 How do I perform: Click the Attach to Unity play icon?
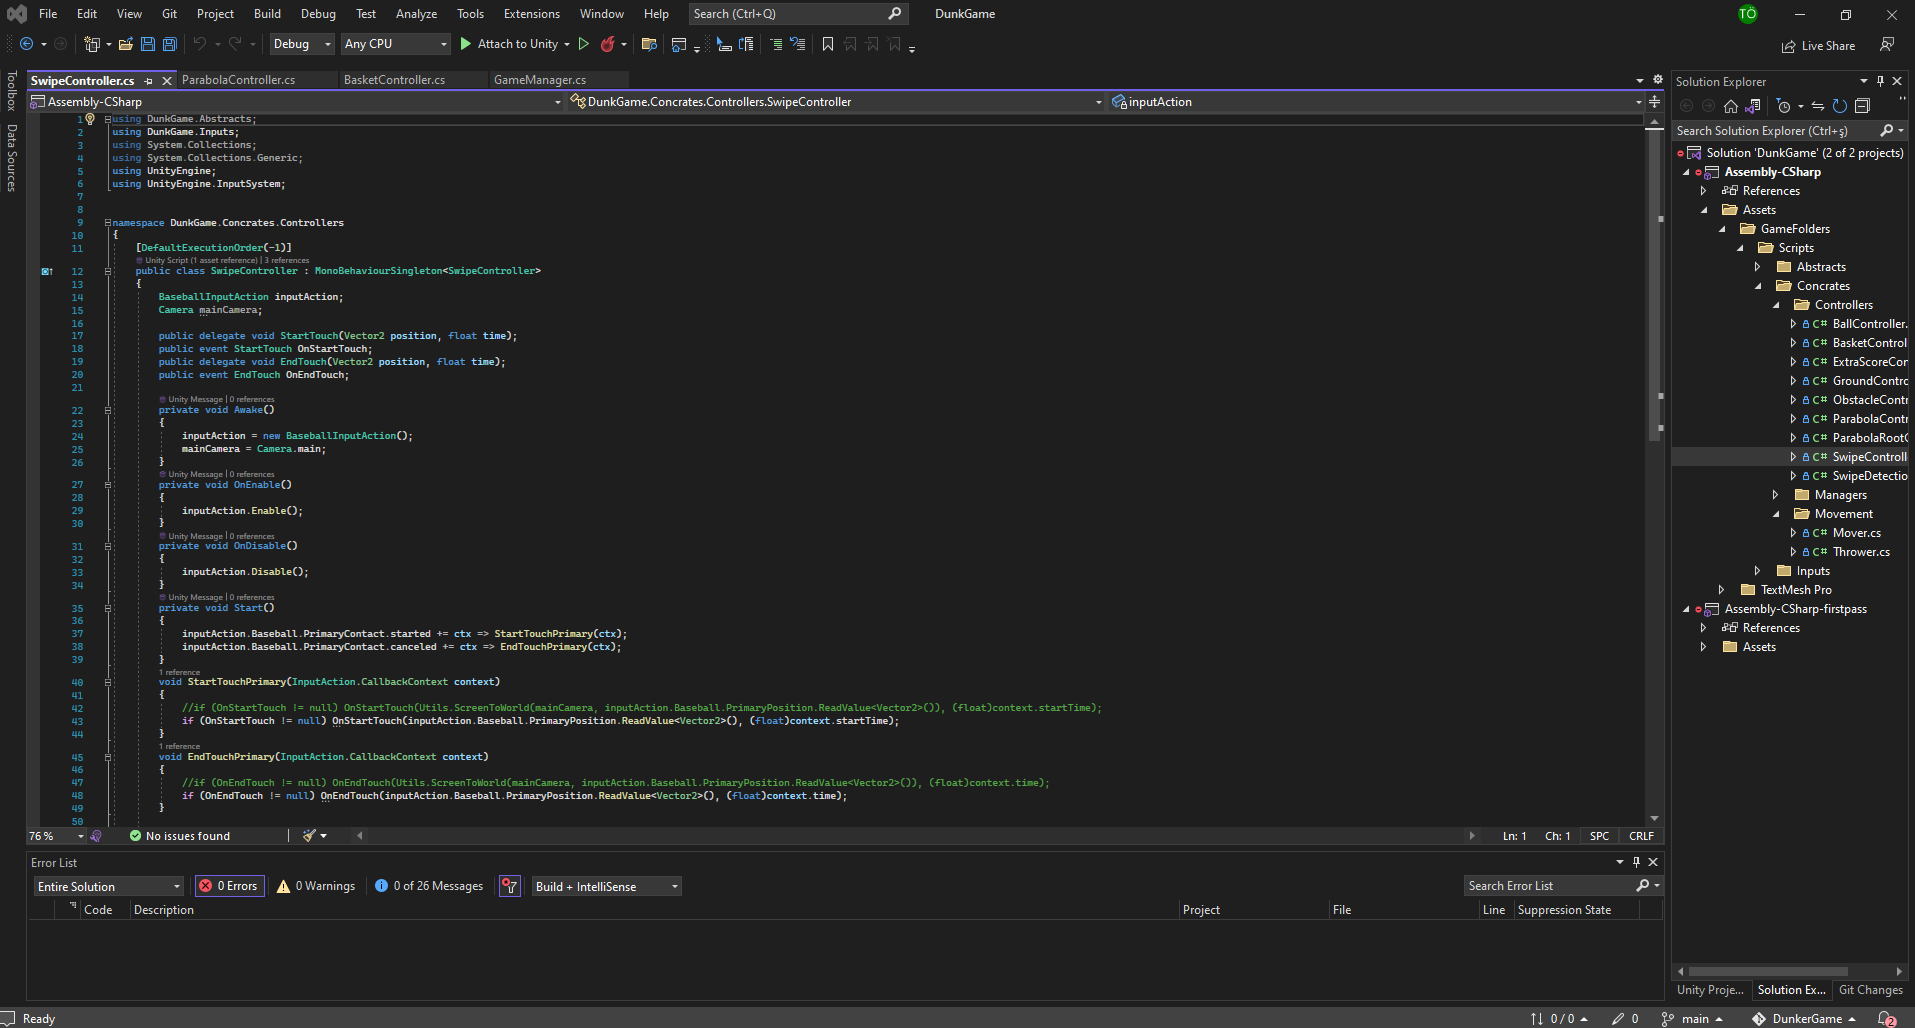(x=465, y=44)
